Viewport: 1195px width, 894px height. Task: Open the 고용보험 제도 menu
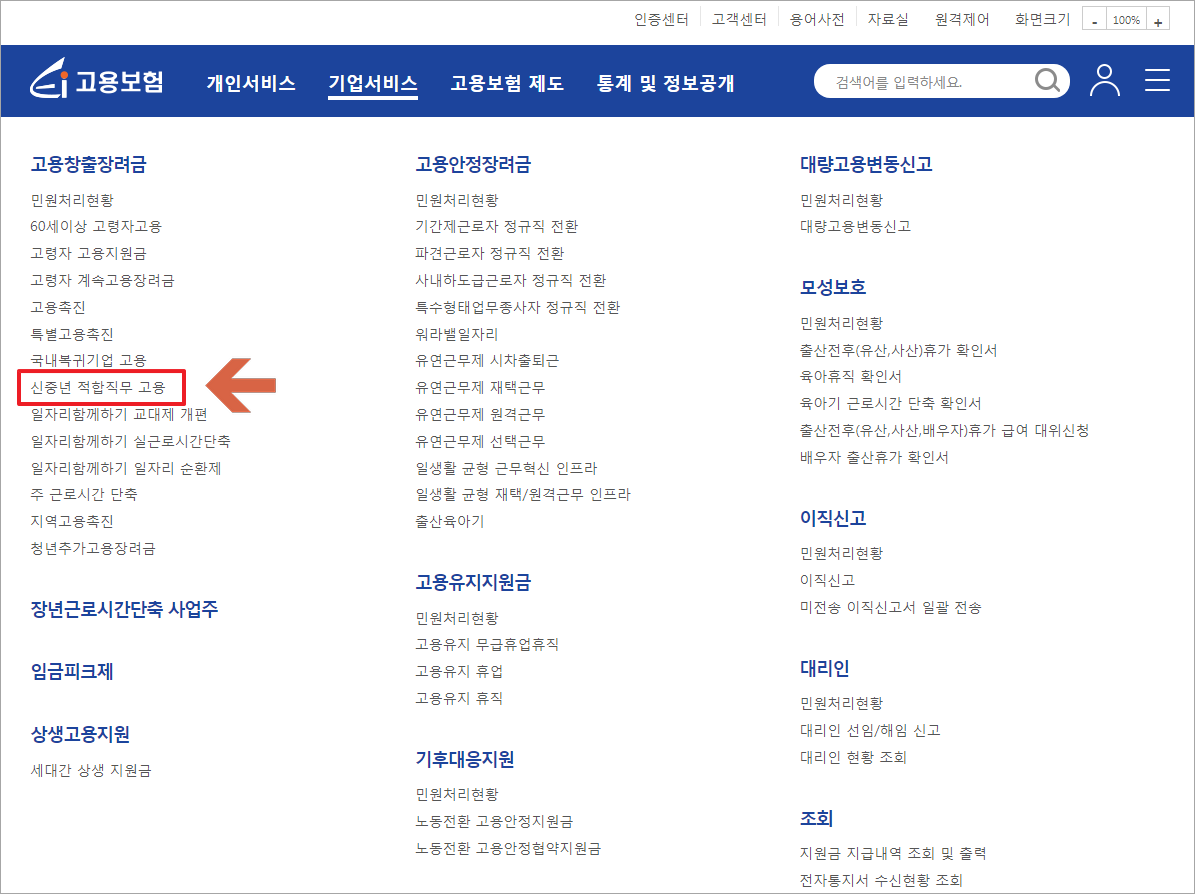(x=506, y=84)
